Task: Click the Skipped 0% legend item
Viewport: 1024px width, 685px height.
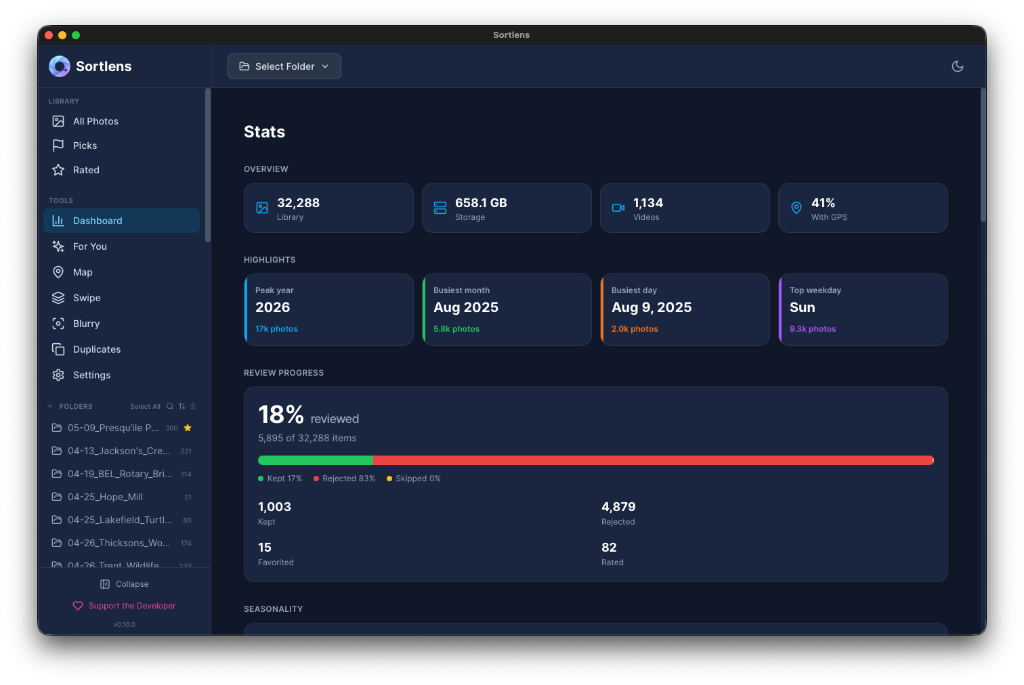Action: (x=413, y=479)
